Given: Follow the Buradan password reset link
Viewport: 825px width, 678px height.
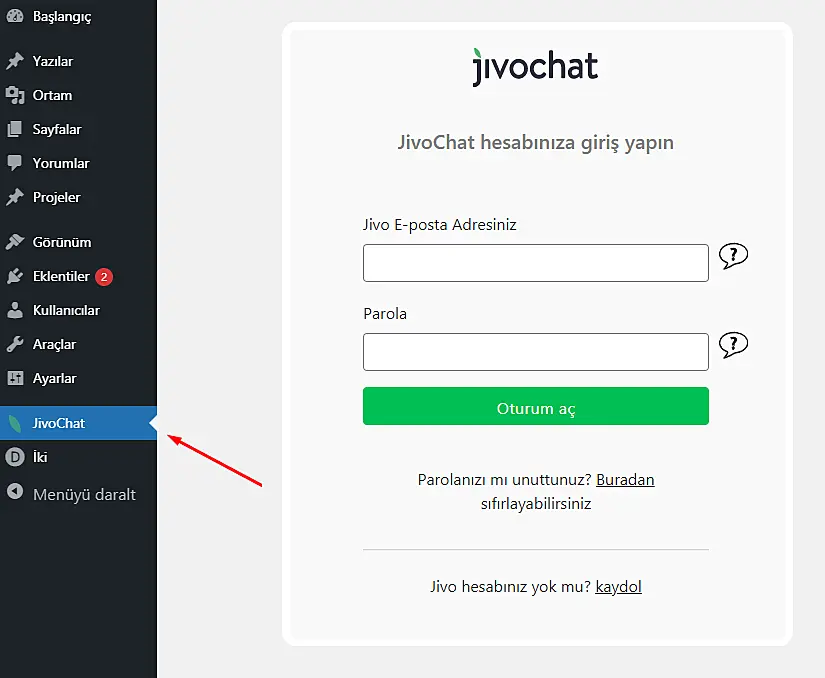Looking at the screenshot, I should point(625,480).
